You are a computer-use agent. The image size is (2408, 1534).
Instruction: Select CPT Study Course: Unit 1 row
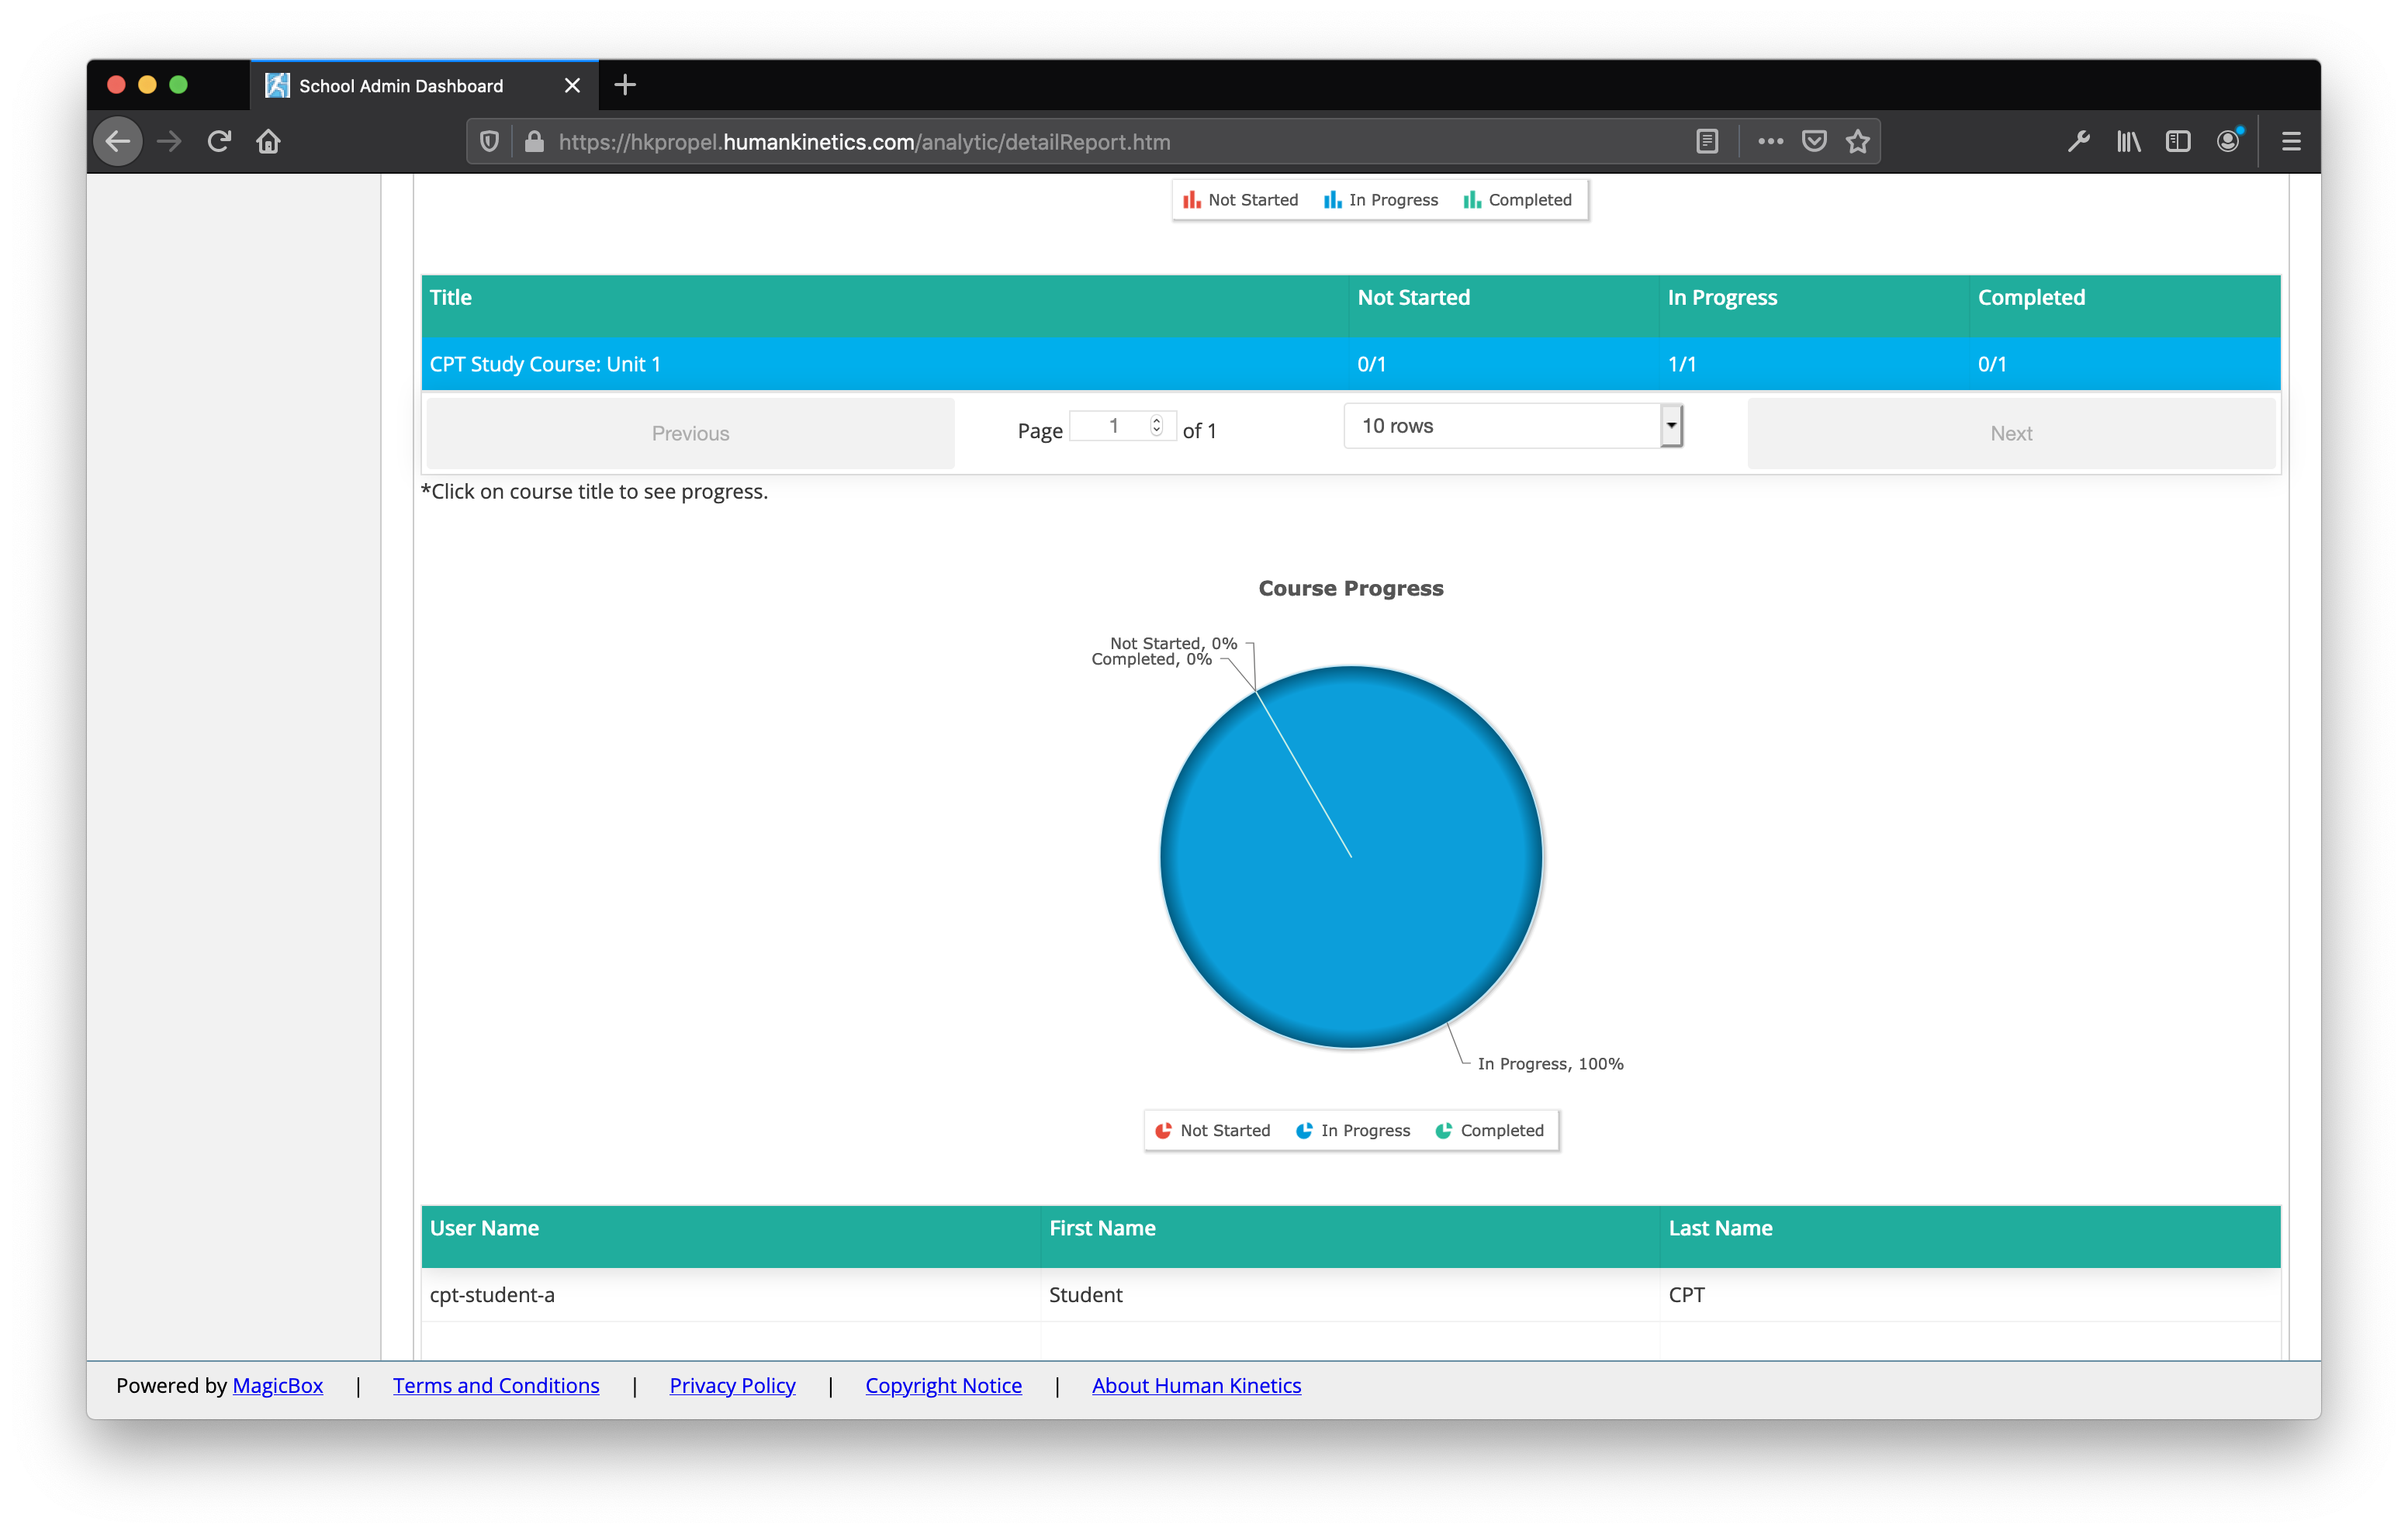click(545, 364)
